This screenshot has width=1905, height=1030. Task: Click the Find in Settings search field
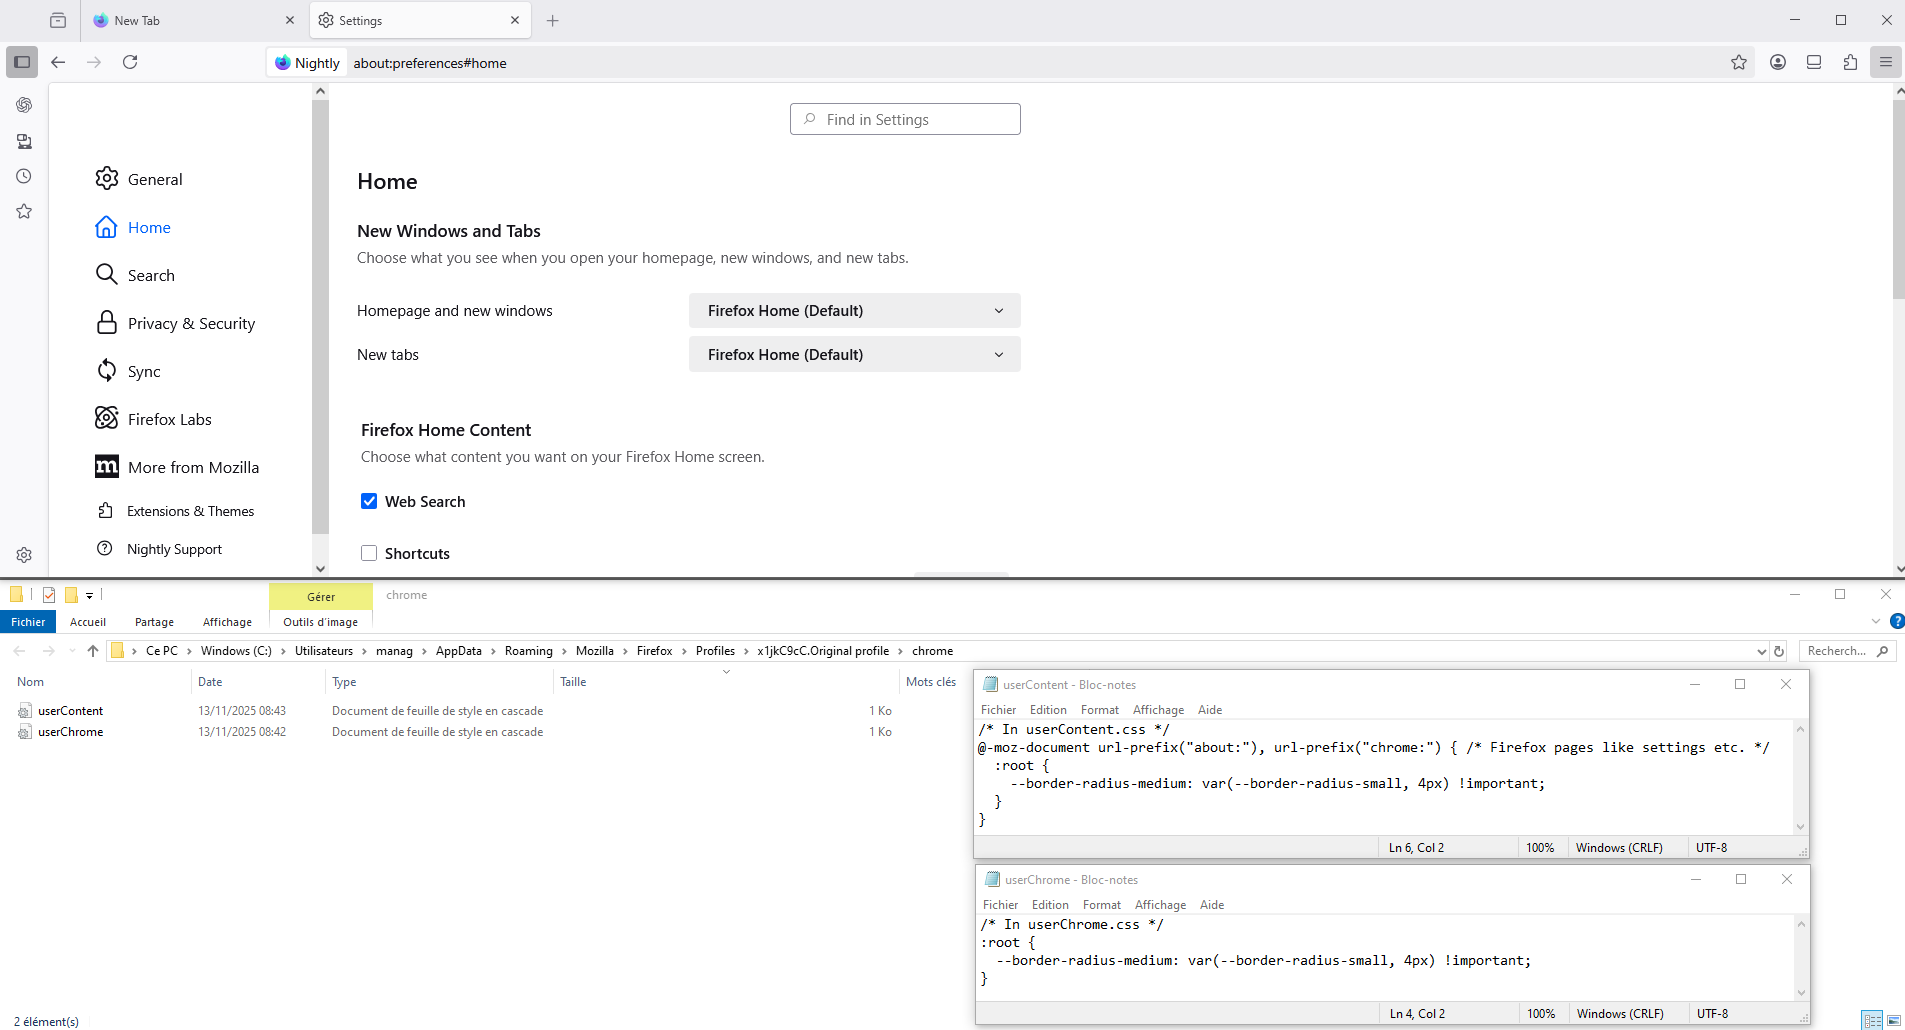[x=905, y=119]
